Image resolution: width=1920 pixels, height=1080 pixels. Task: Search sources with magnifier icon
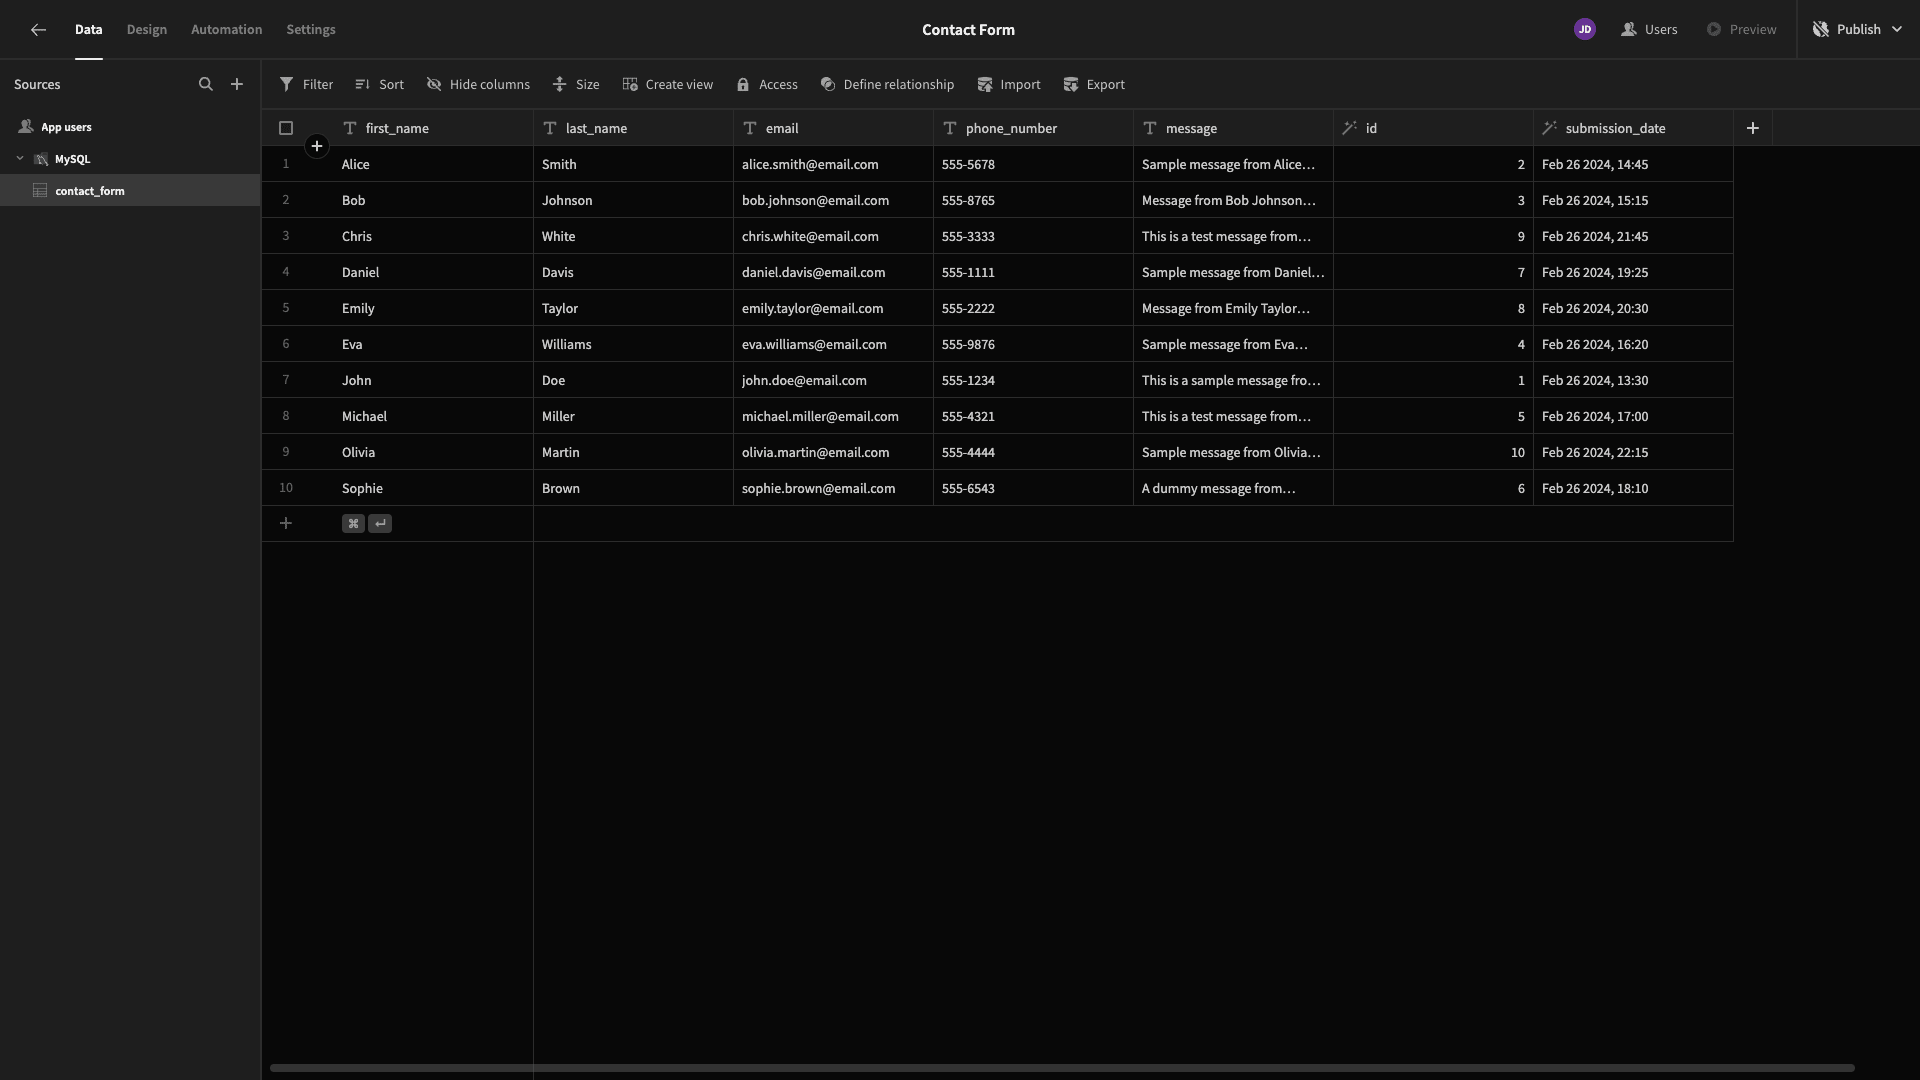206,85
